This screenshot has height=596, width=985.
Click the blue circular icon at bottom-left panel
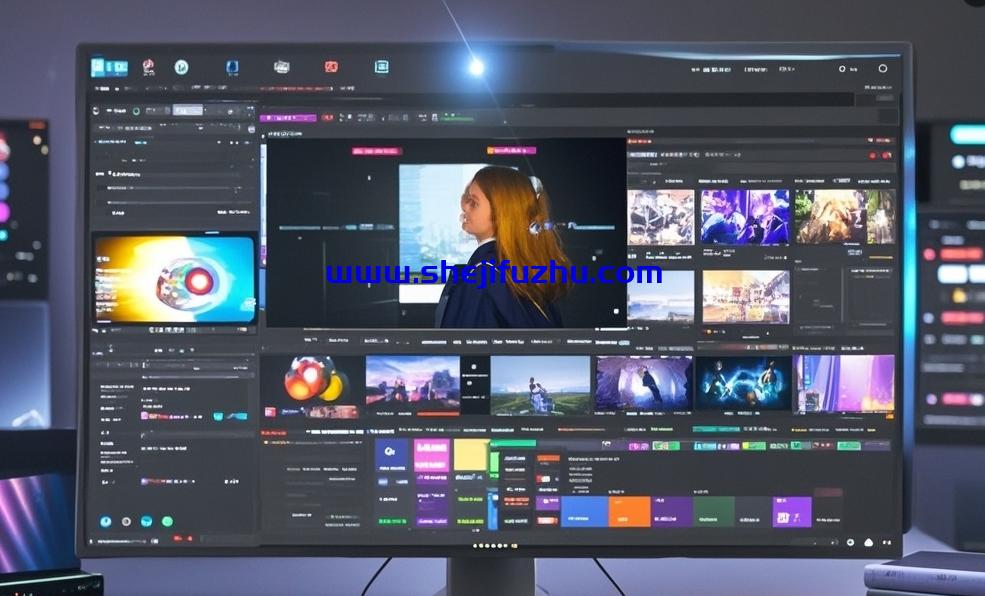click(x=105, y=521)
